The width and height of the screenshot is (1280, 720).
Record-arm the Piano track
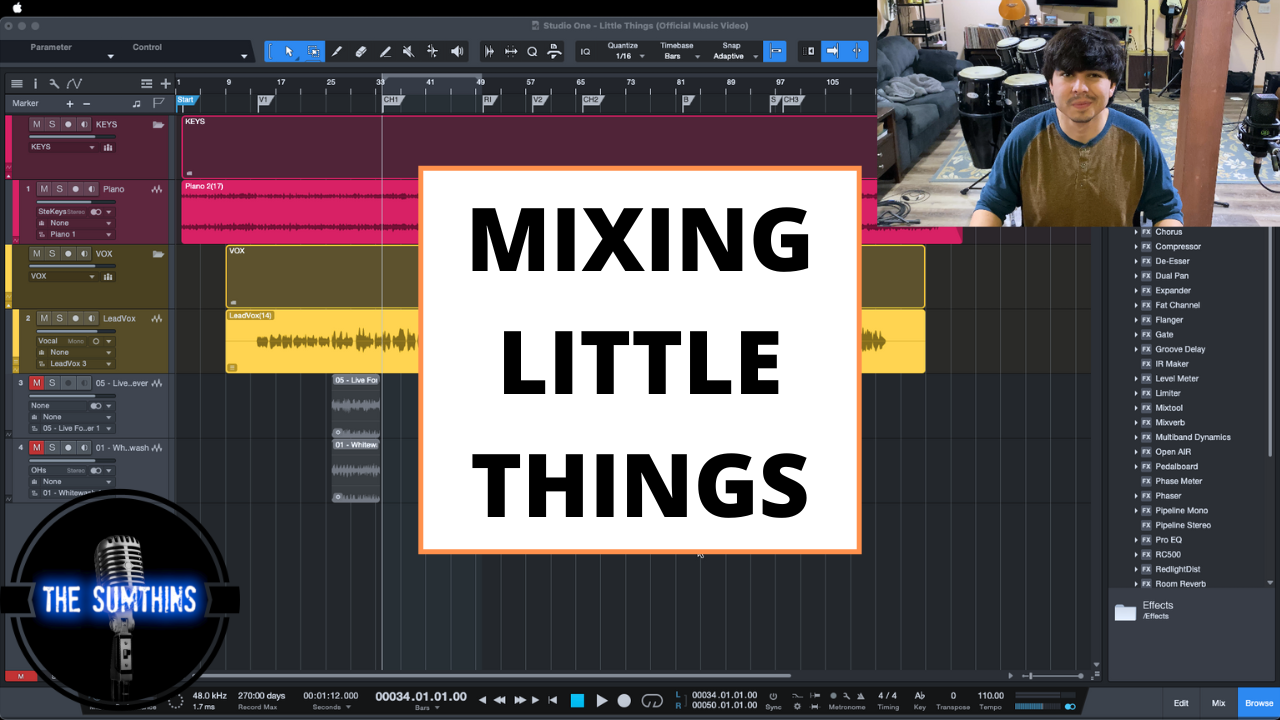76,189
